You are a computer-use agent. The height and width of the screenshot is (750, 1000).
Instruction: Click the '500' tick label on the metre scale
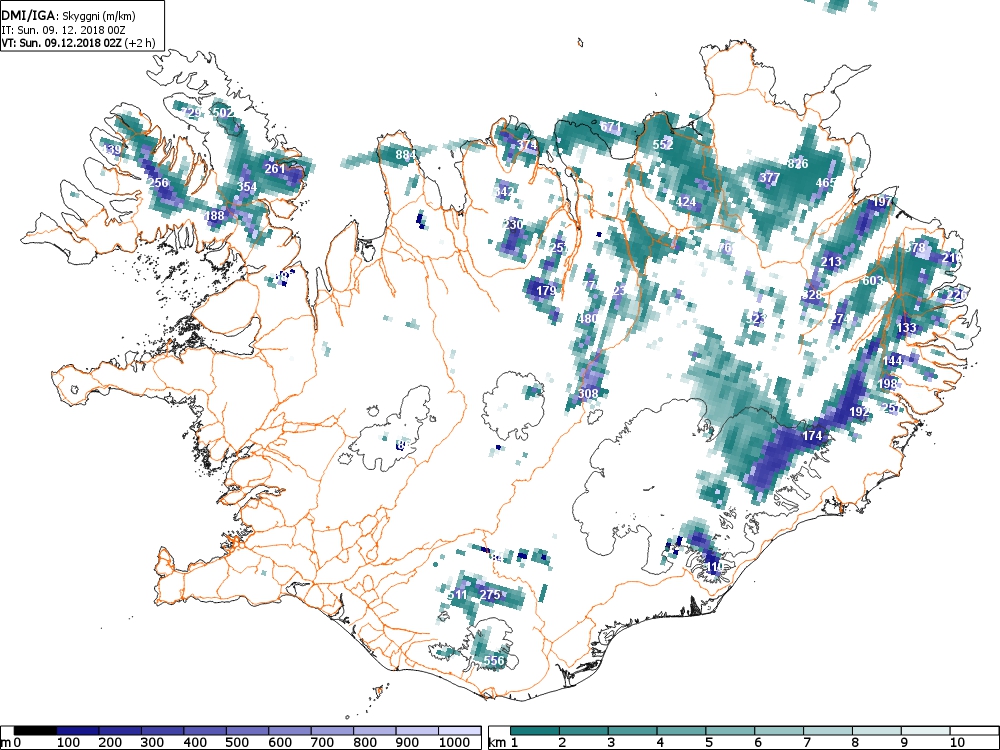(x=237, y=743)
